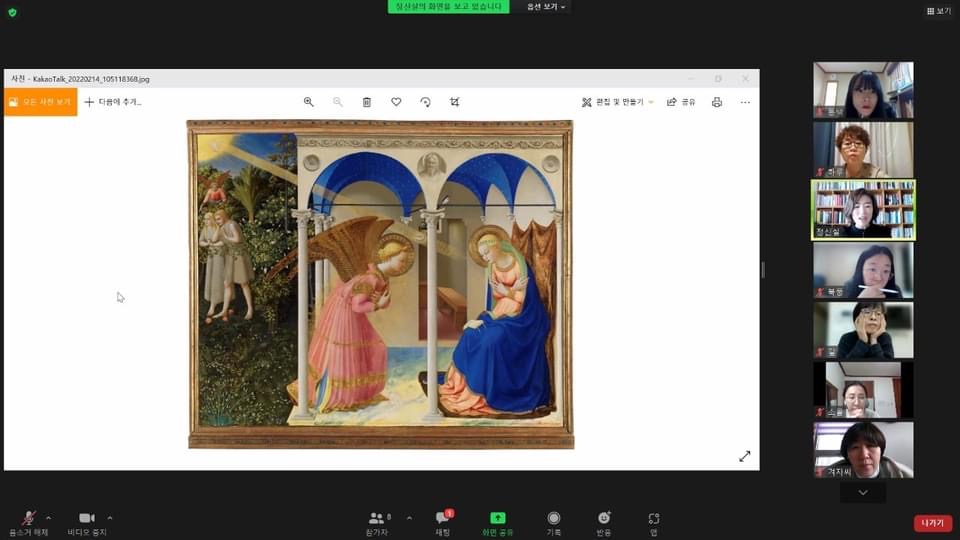
Task: Open the apps (앱) icon in Zoom toolbar
Action: click(x=653, y=524)
